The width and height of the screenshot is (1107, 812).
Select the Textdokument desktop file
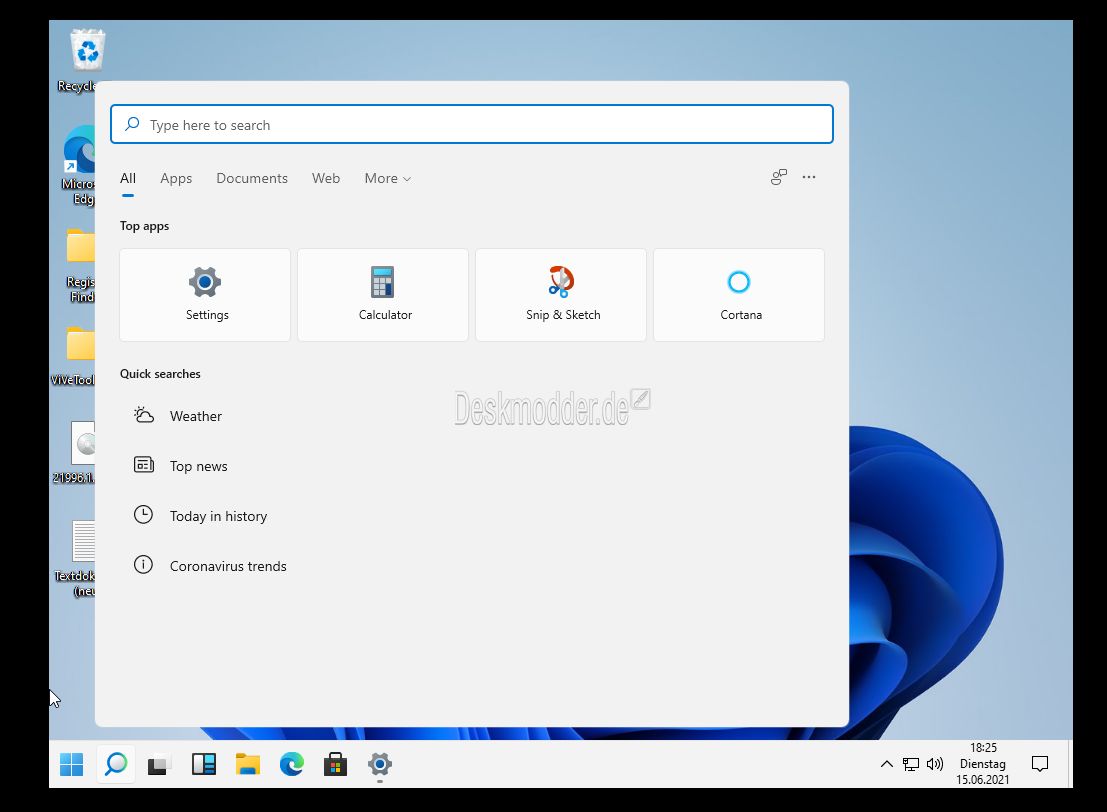coord(75,559)
